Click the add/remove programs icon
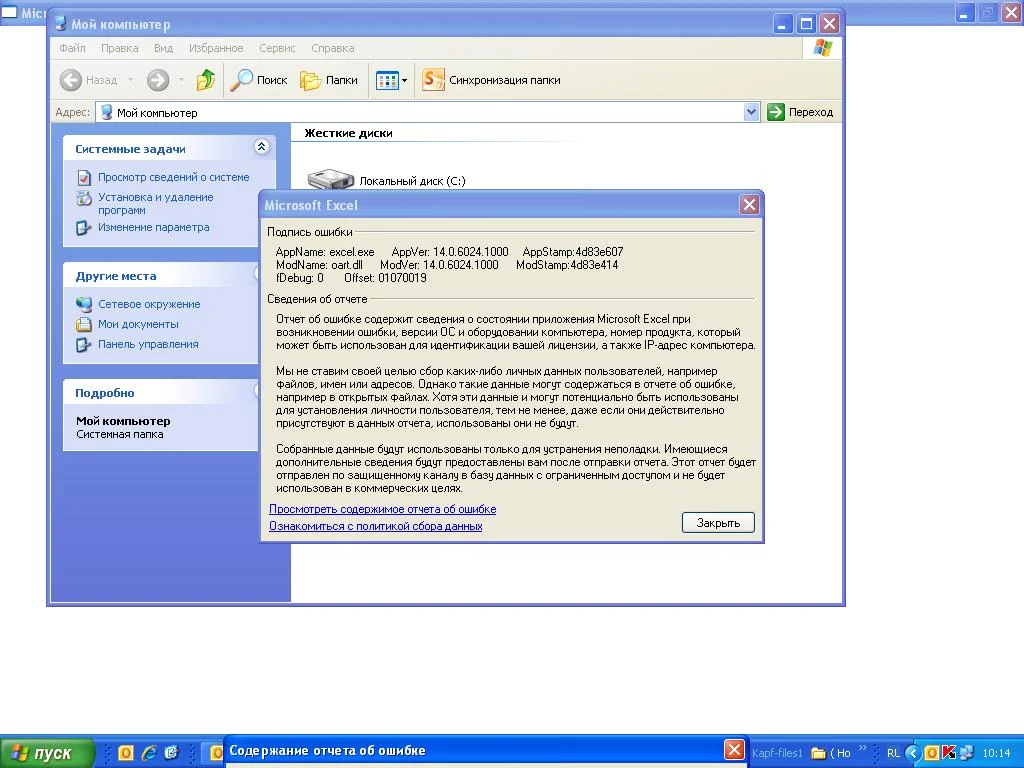 coord(84,198)
